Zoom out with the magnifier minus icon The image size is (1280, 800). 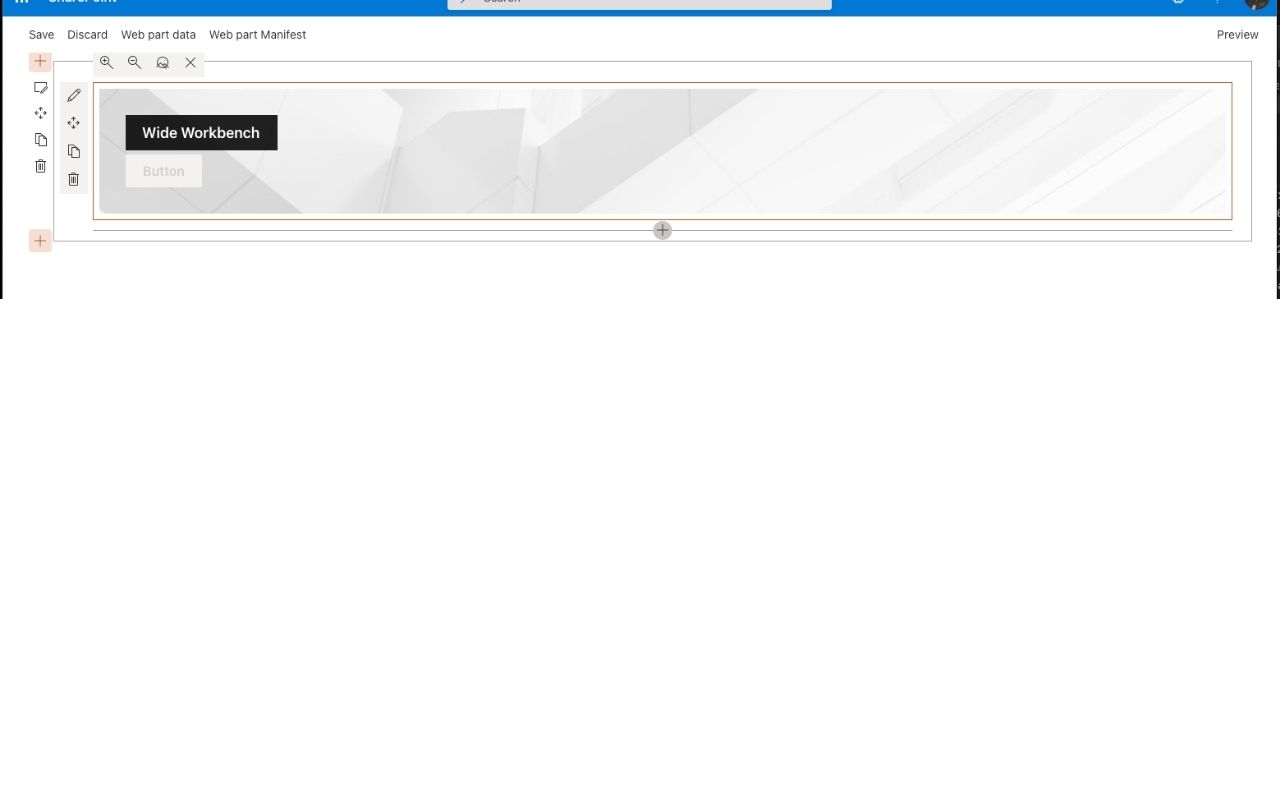point(134,63)
